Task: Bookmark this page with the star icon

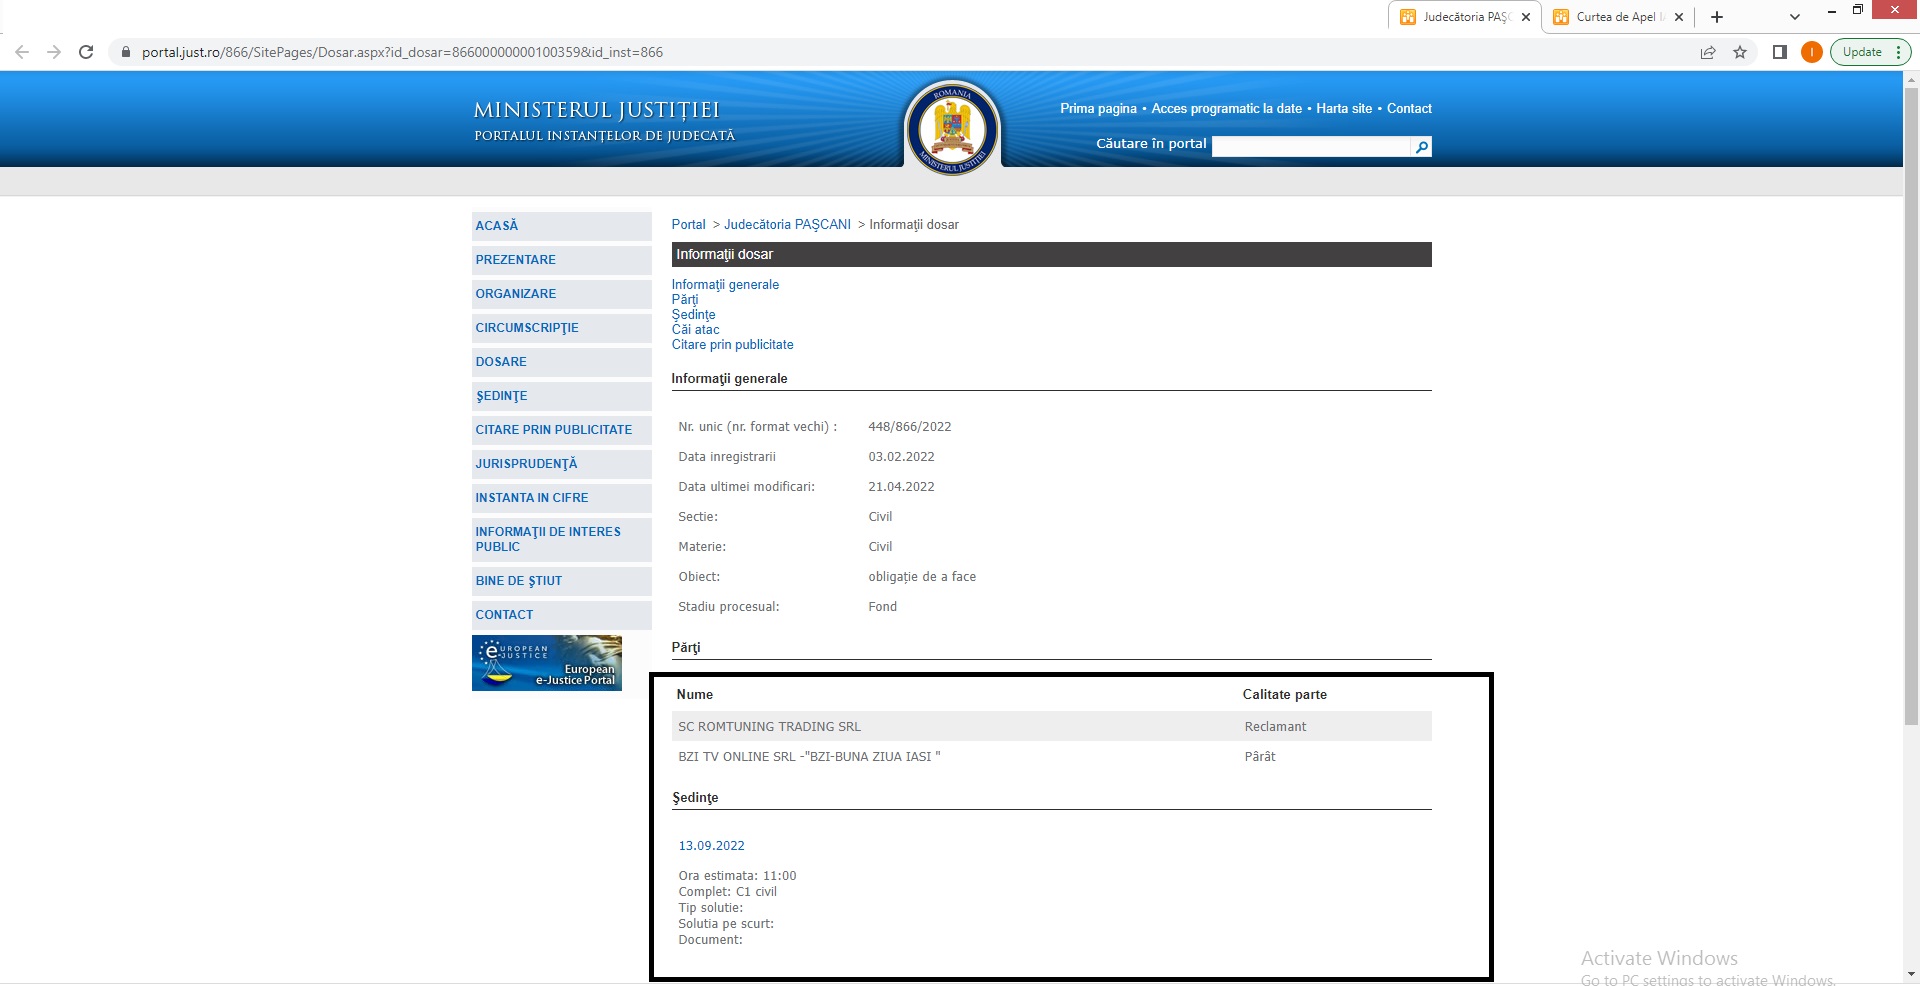Action: 1740,52
